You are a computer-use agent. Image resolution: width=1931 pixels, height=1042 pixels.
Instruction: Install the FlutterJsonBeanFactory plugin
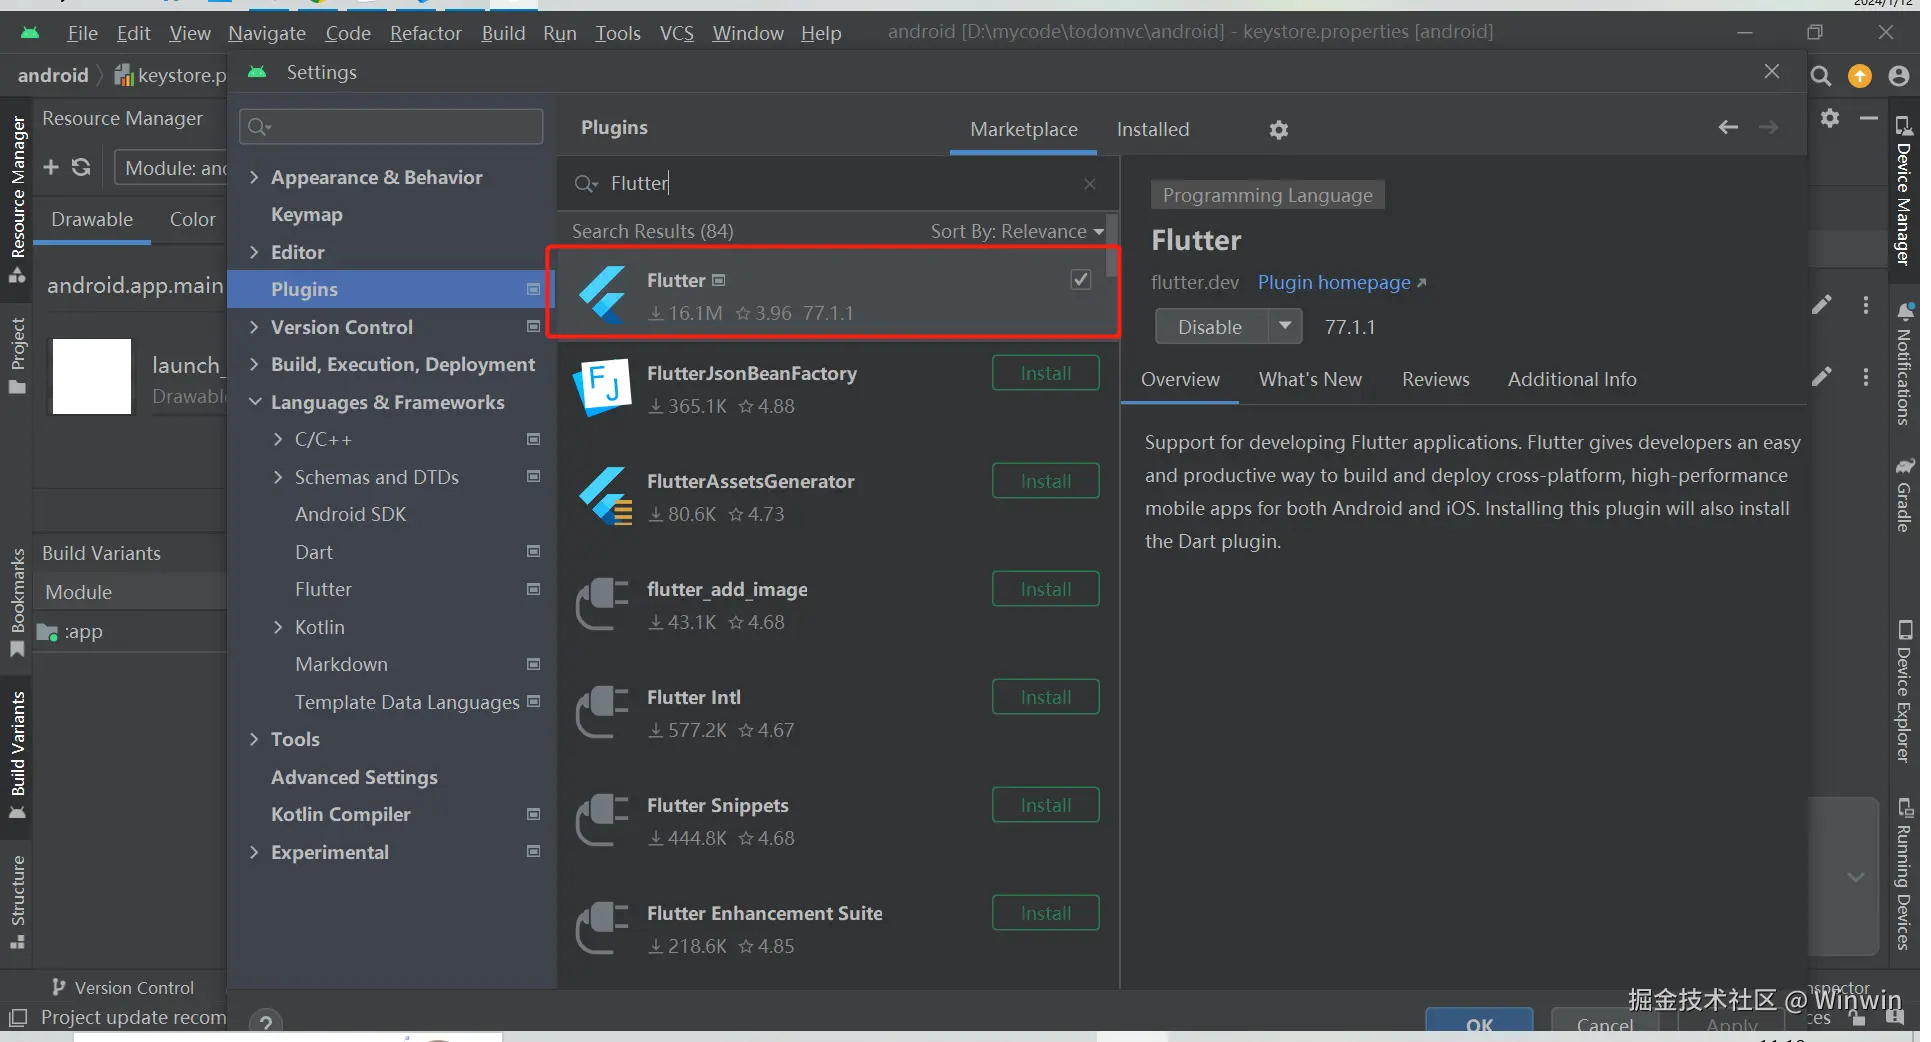point(1046,374)
